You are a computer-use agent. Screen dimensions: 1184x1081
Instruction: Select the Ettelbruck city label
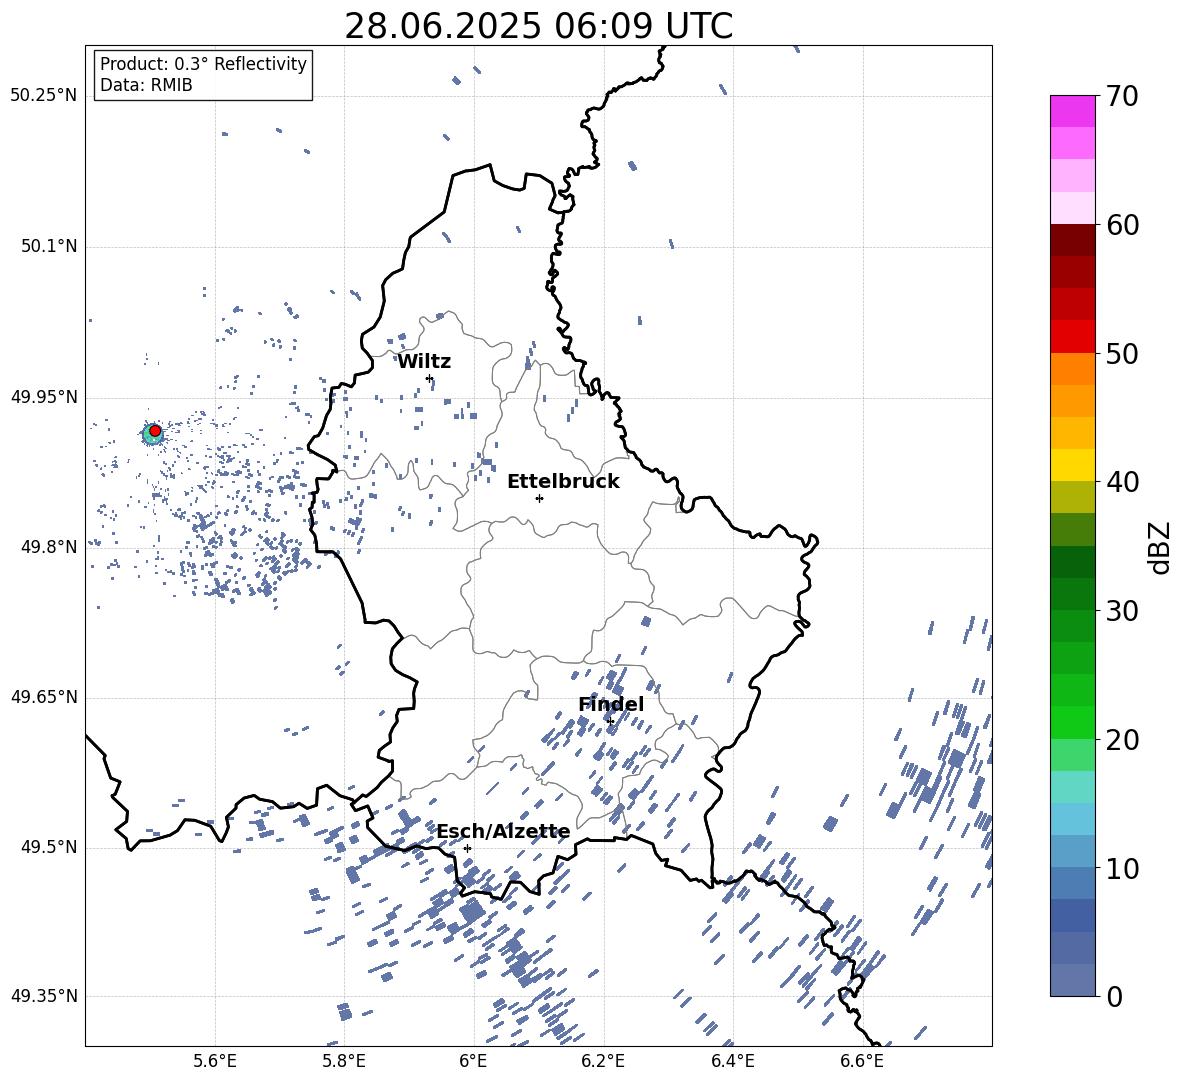[563, 482]
